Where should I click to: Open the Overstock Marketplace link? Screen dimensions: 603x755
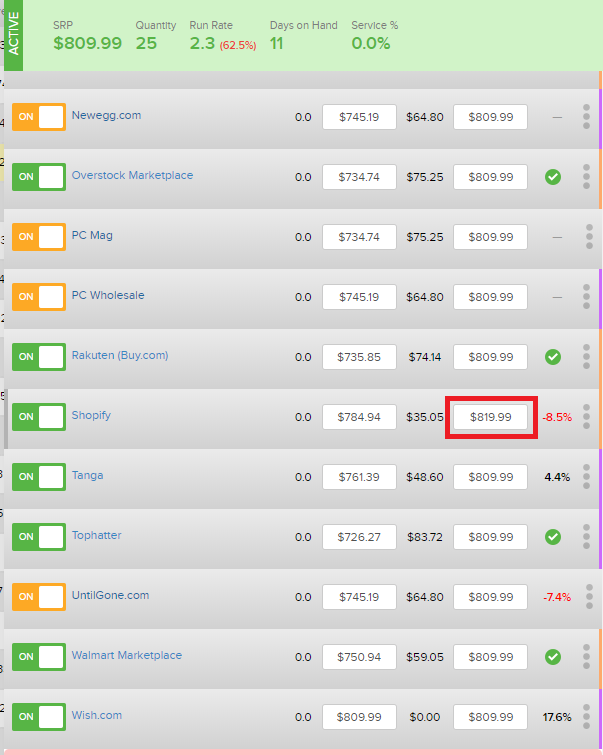coord(132,175)
